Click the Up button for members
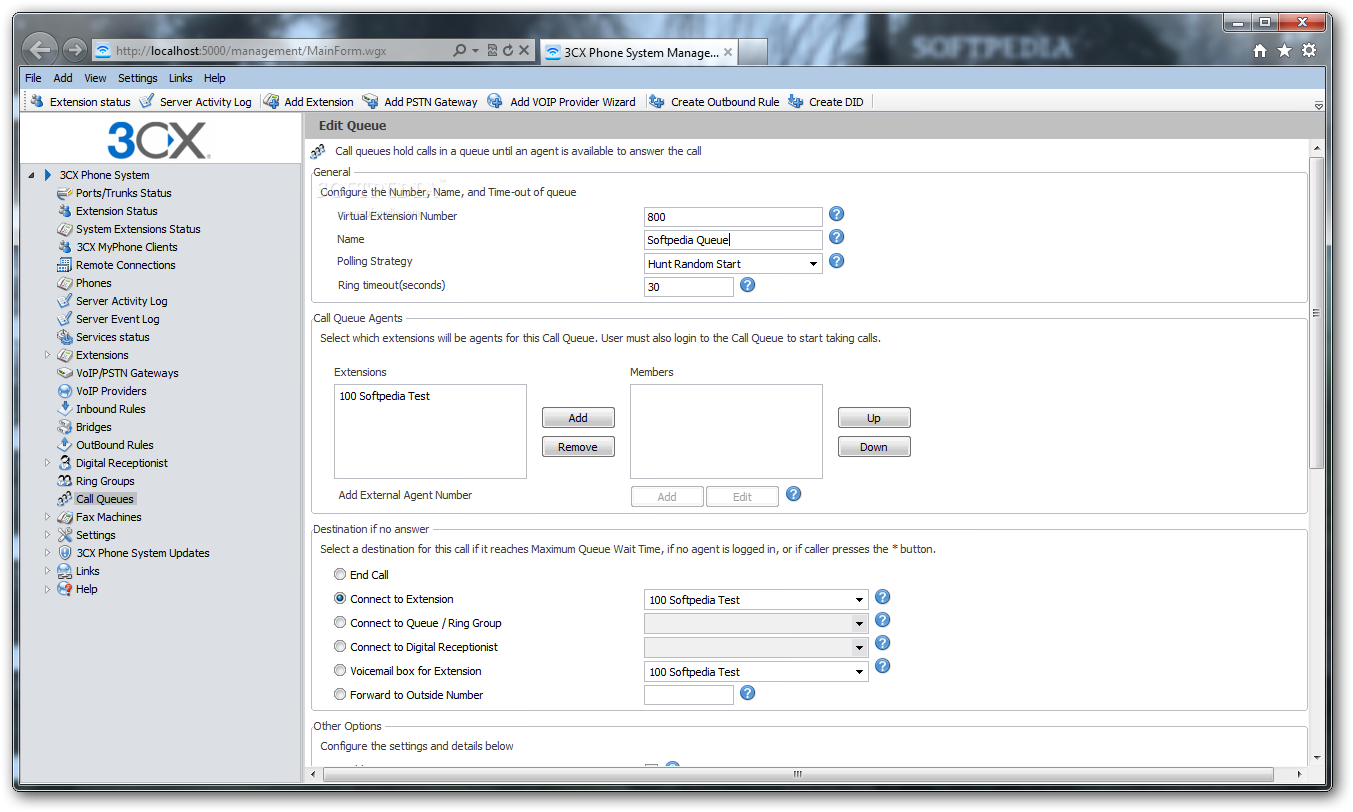This screenshot has width=1353, height=812. [874, 418]
